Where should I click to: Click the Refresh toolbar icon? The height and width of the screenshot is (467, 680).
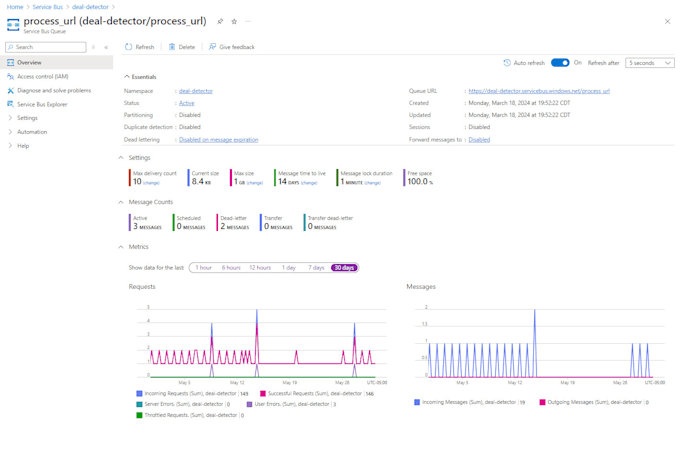(x=129, y=47)
